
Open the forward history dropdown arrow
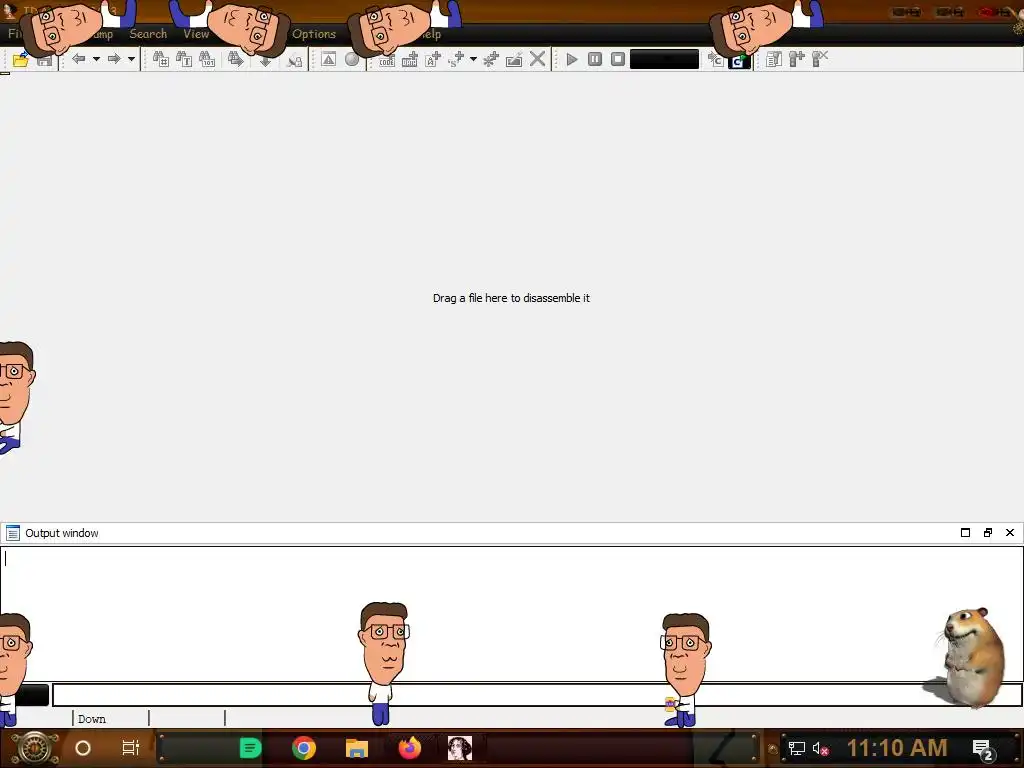[131, 59]
